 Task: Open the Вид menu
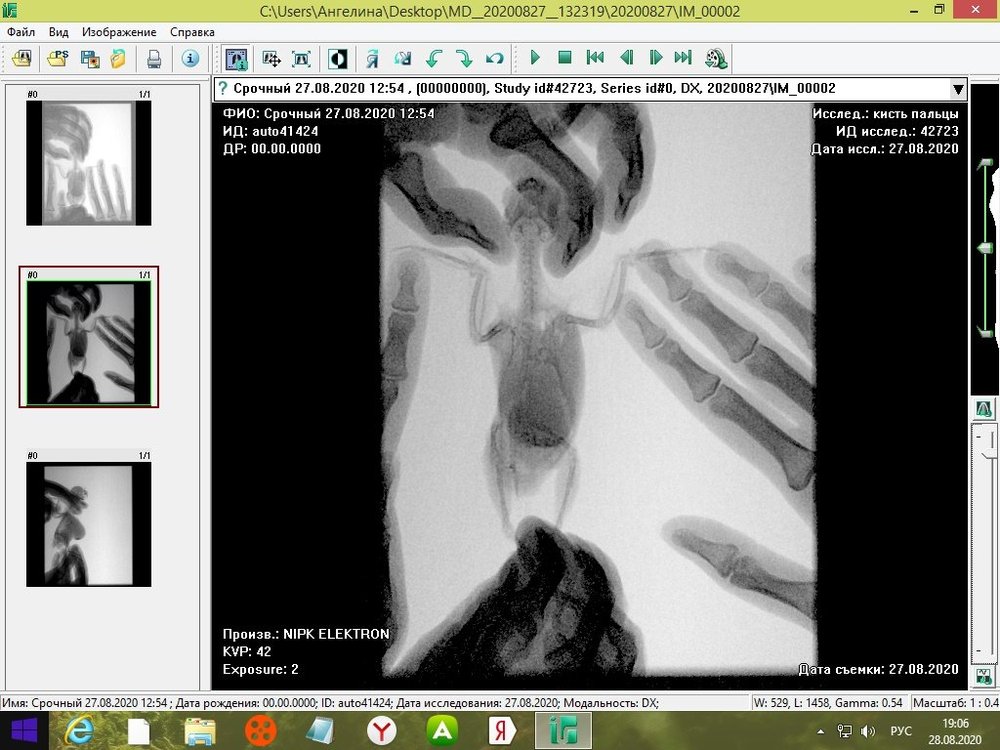tap(59, 32)
